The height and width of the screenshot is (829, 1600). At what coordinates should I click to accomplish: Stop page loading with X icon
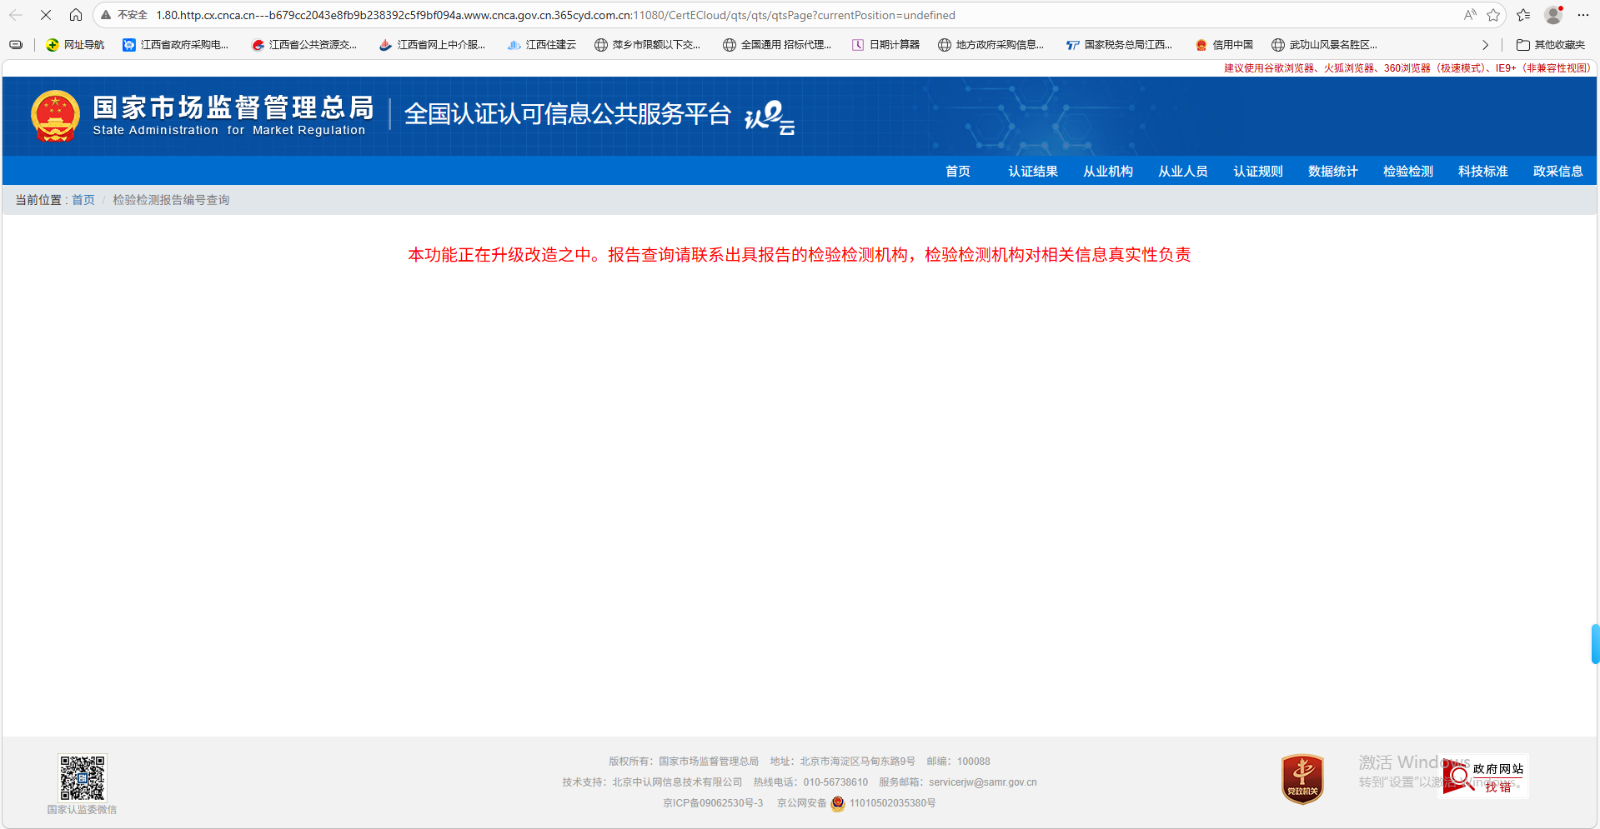pyautogui.click(x=46, y=15)
